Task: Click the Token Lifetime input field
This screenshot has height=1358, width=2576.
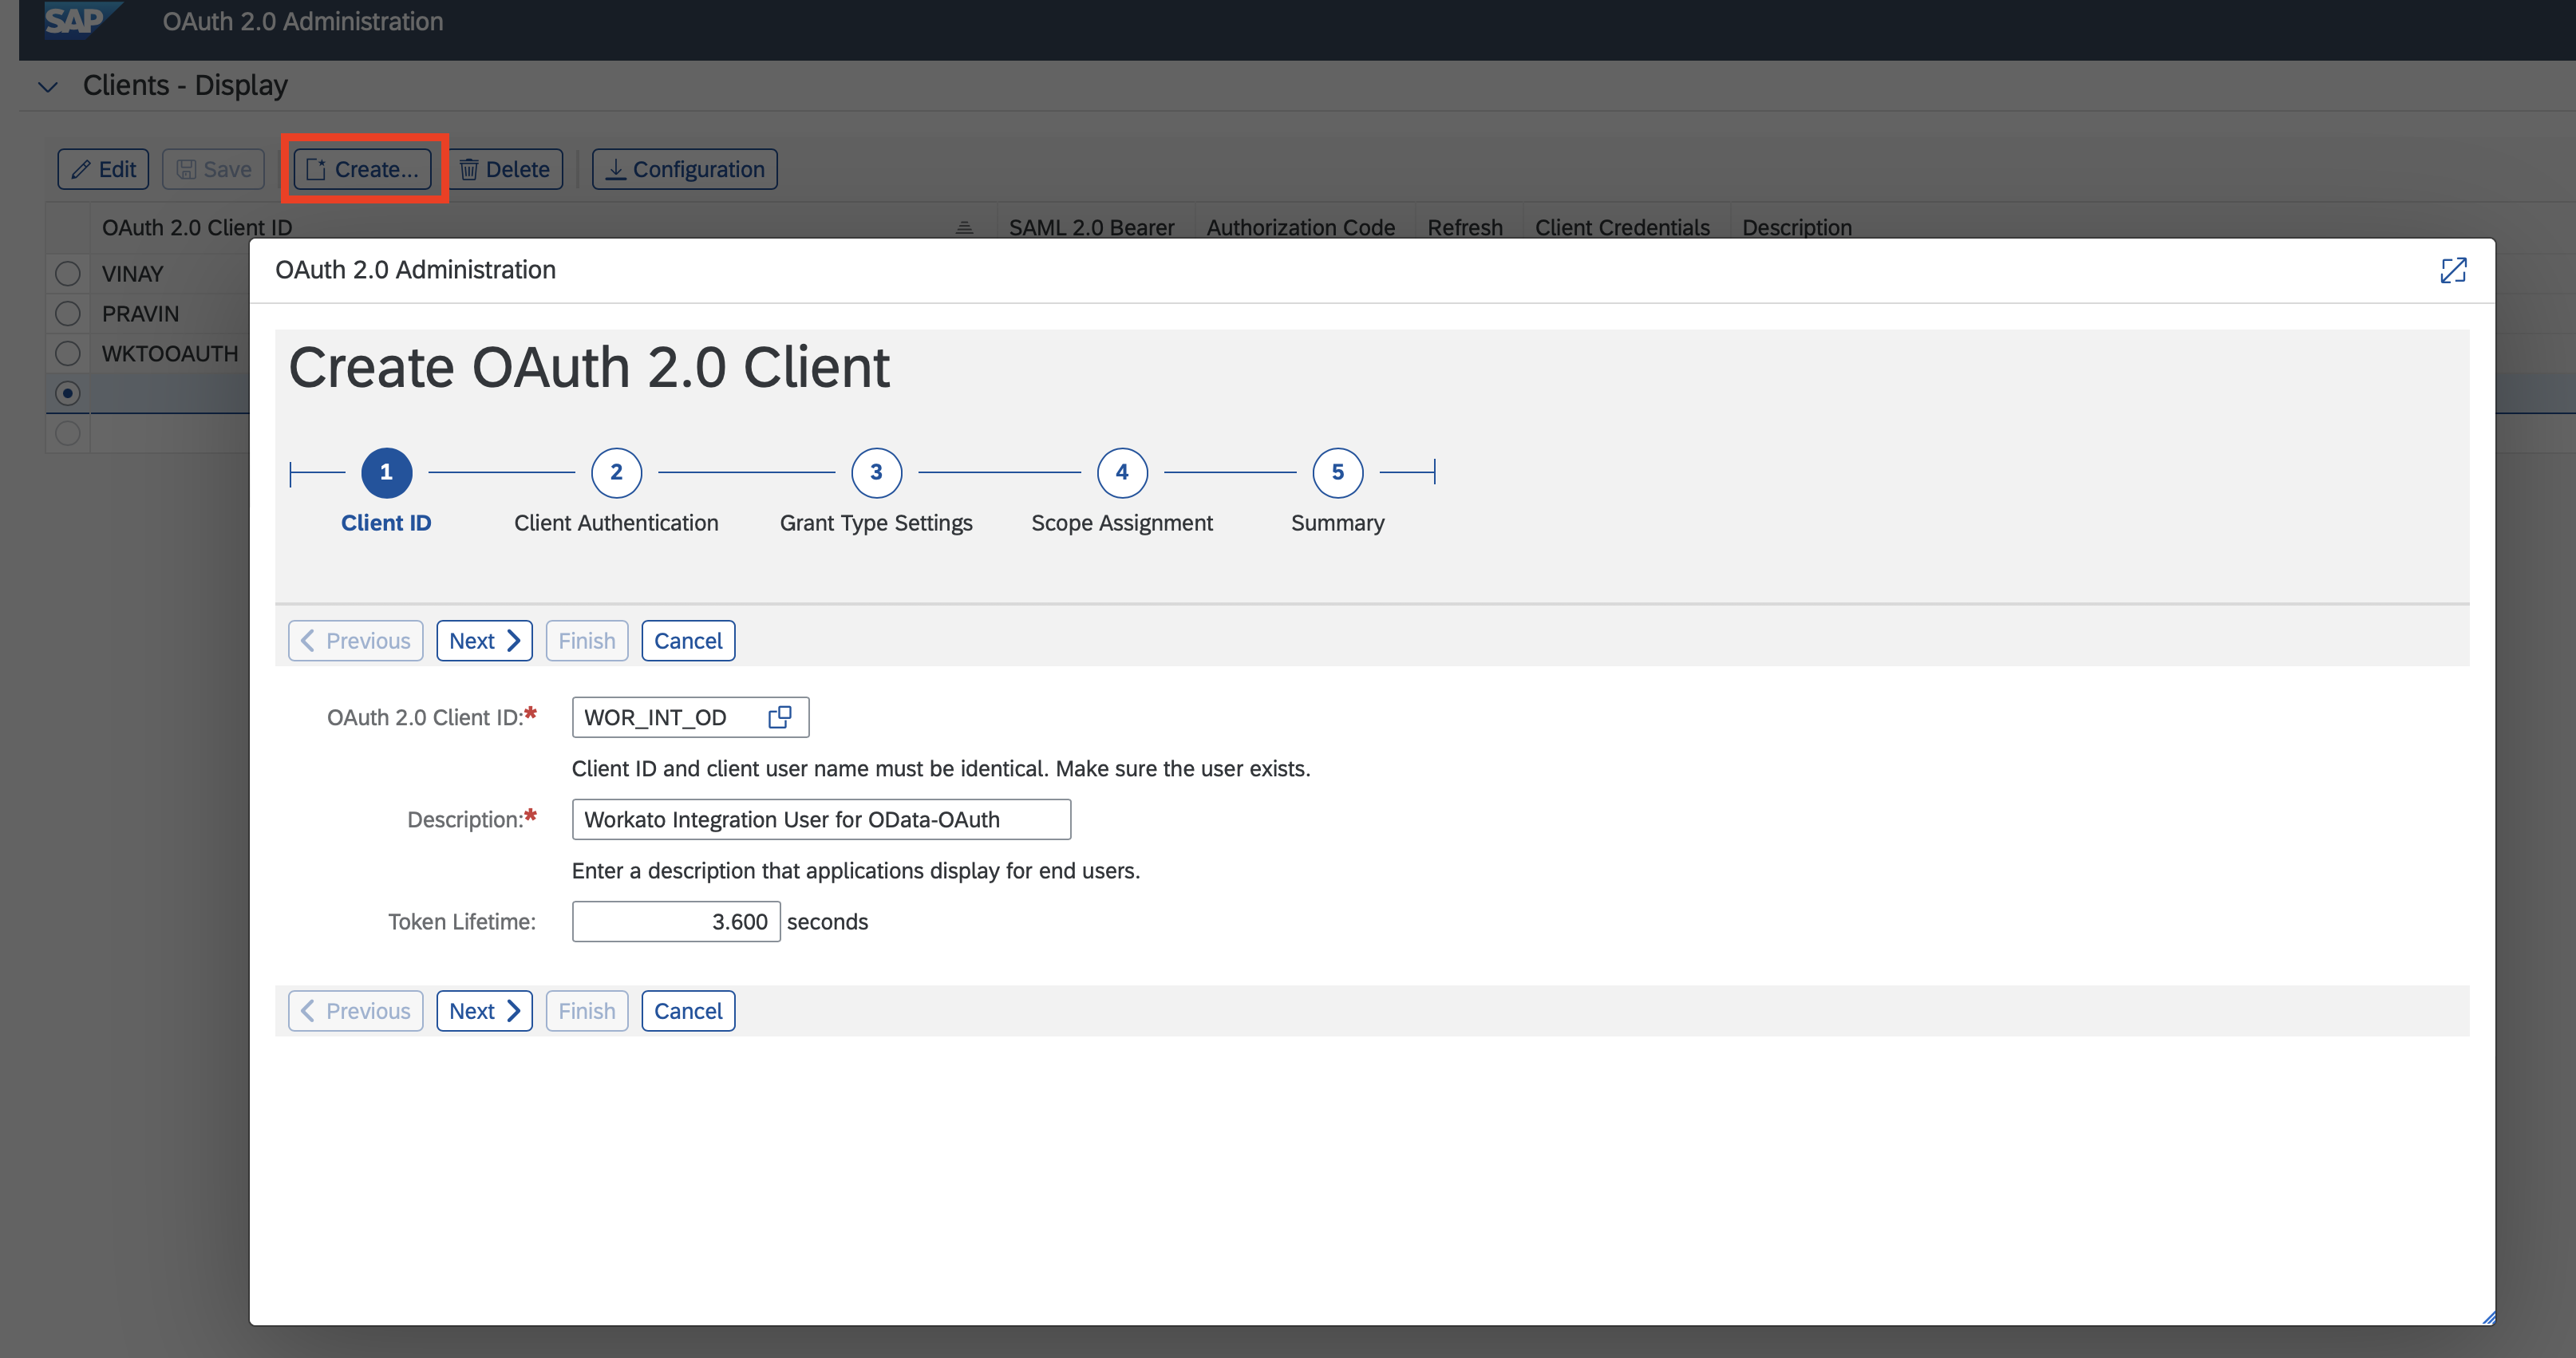Action: coord(673,920)
